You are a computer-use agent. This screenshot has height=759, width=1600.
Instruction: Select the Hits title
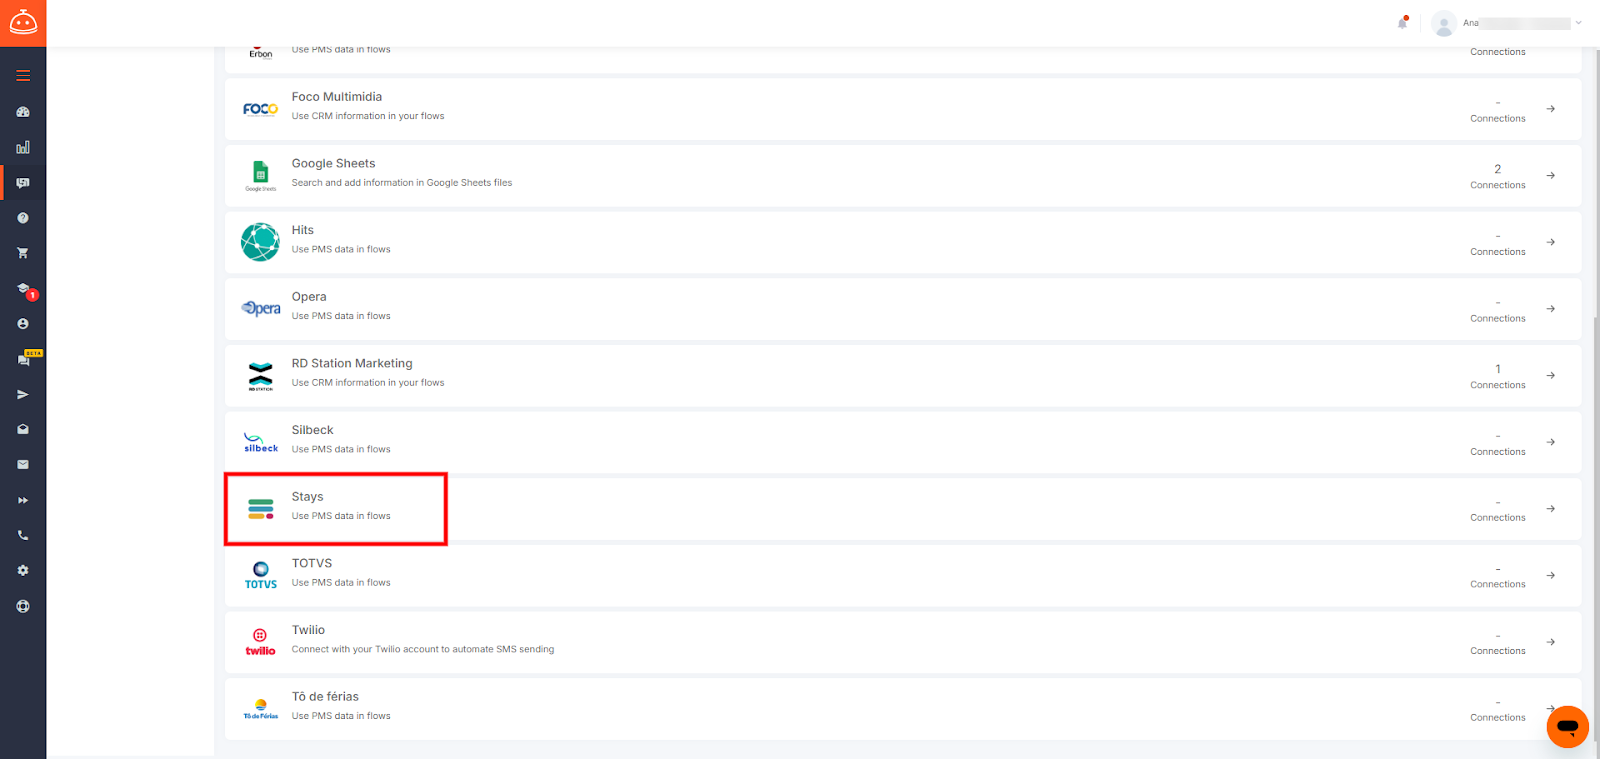click(x=303, y=230)
